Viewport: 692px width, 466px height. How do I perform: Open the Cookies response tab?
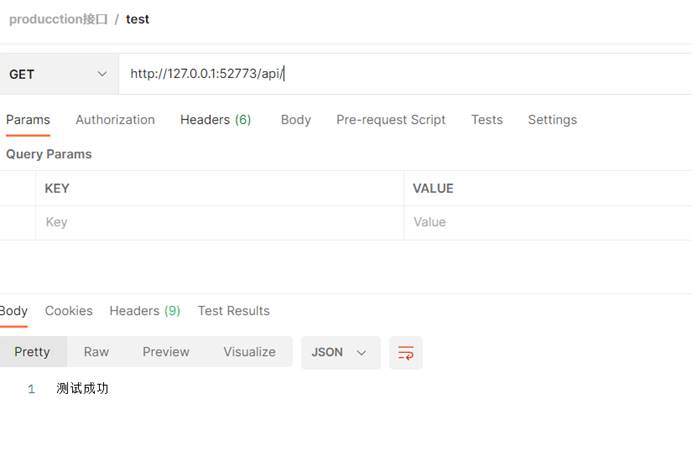click(69, 311)
